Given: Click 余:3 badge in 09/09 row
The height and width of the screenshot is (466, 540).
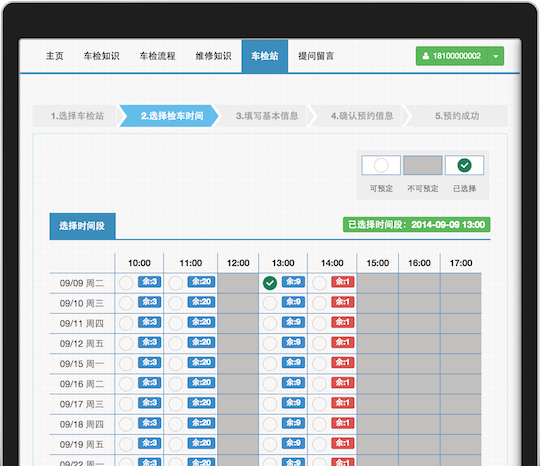Looking at the screenshot, I should tap(149, 282).
